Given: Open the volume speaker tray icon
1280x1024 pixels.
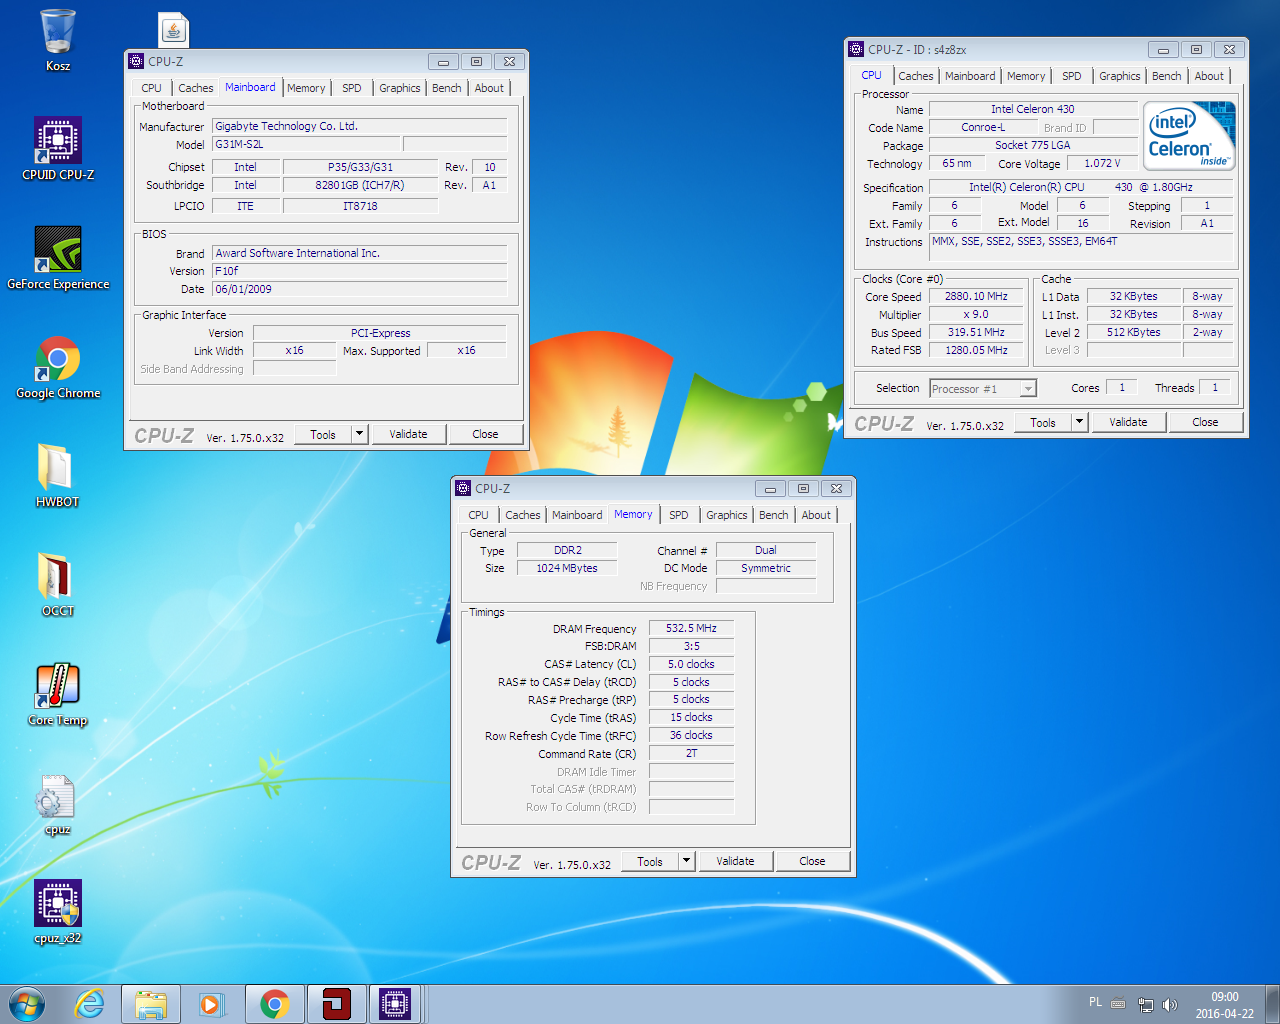Looking at the screenshot, I should pos(1170,1004).
